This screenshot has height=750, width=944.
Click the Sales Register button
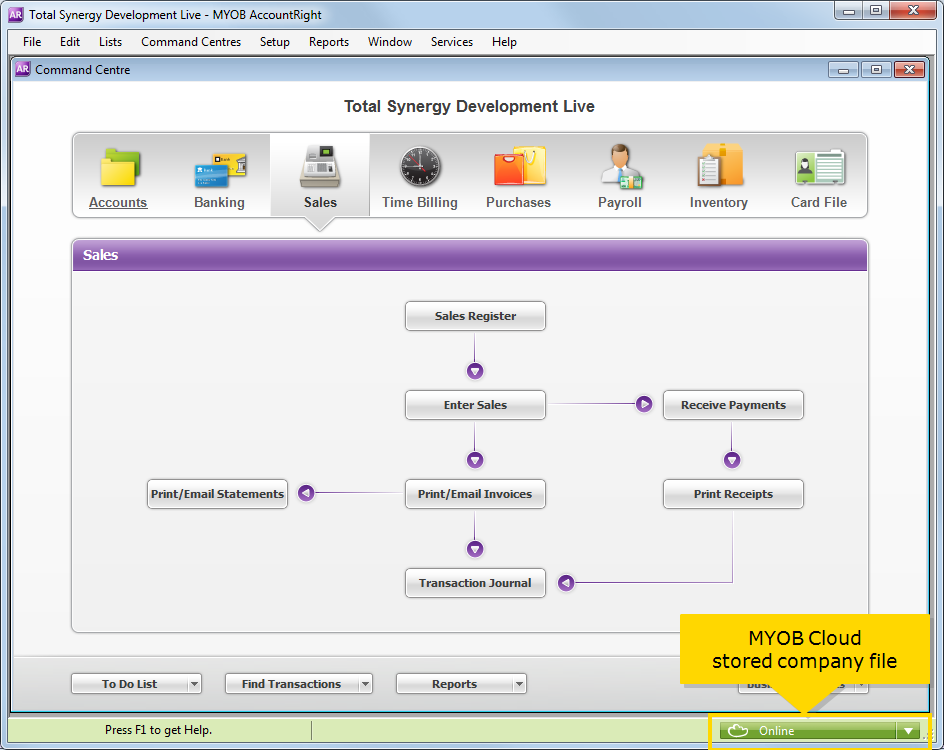click(475, 315)
